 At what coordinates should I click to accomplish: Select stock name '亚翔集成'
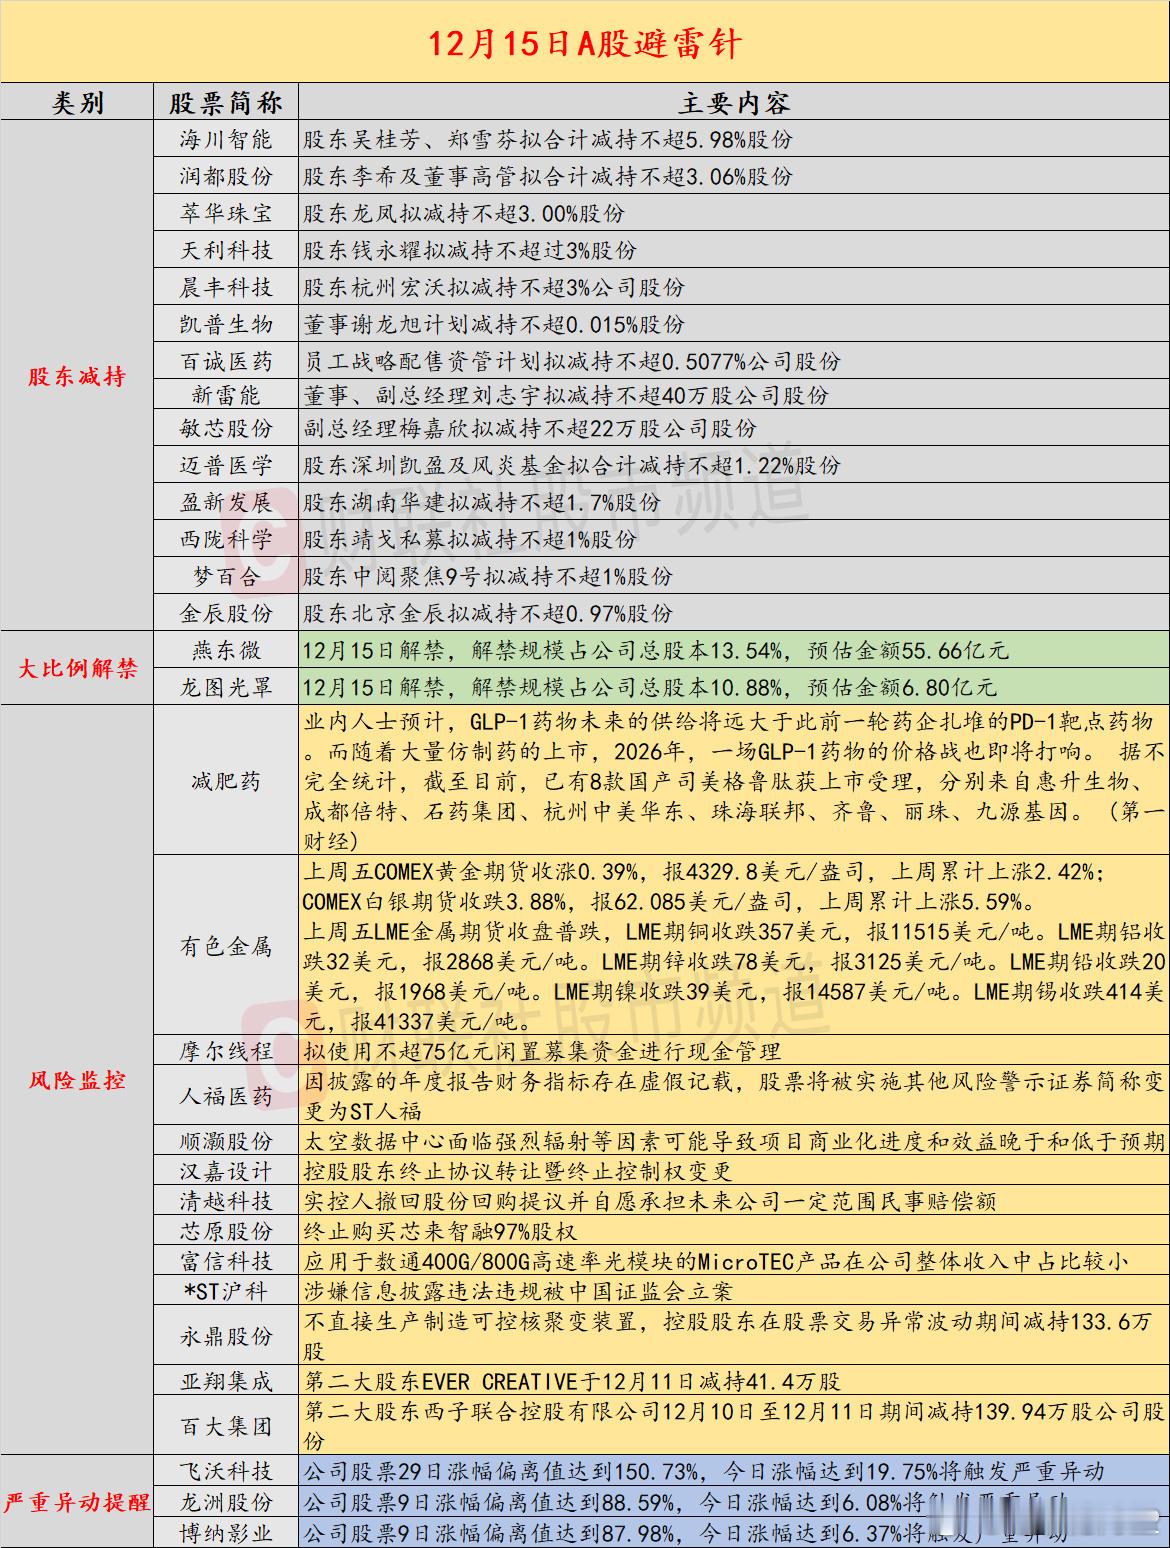click(x=226, y=1381)
